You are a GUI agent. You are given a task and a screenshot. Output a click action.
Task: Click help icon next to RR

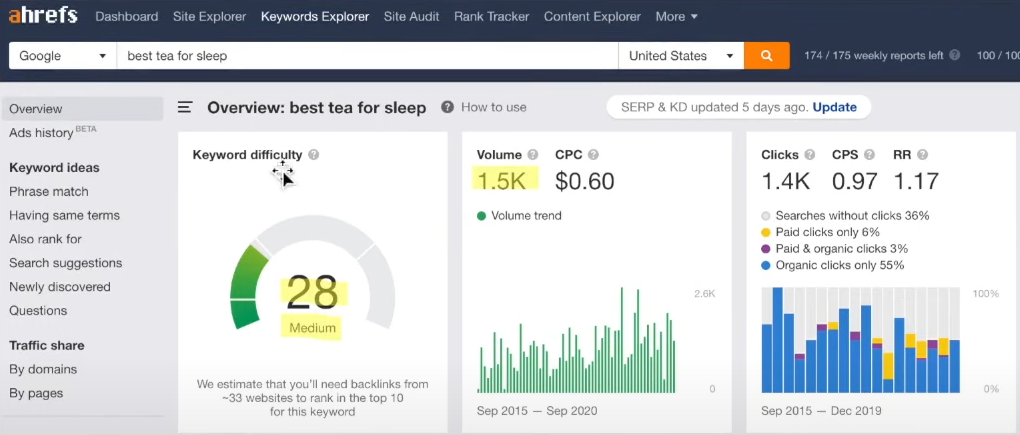click(x=922, y=155)
